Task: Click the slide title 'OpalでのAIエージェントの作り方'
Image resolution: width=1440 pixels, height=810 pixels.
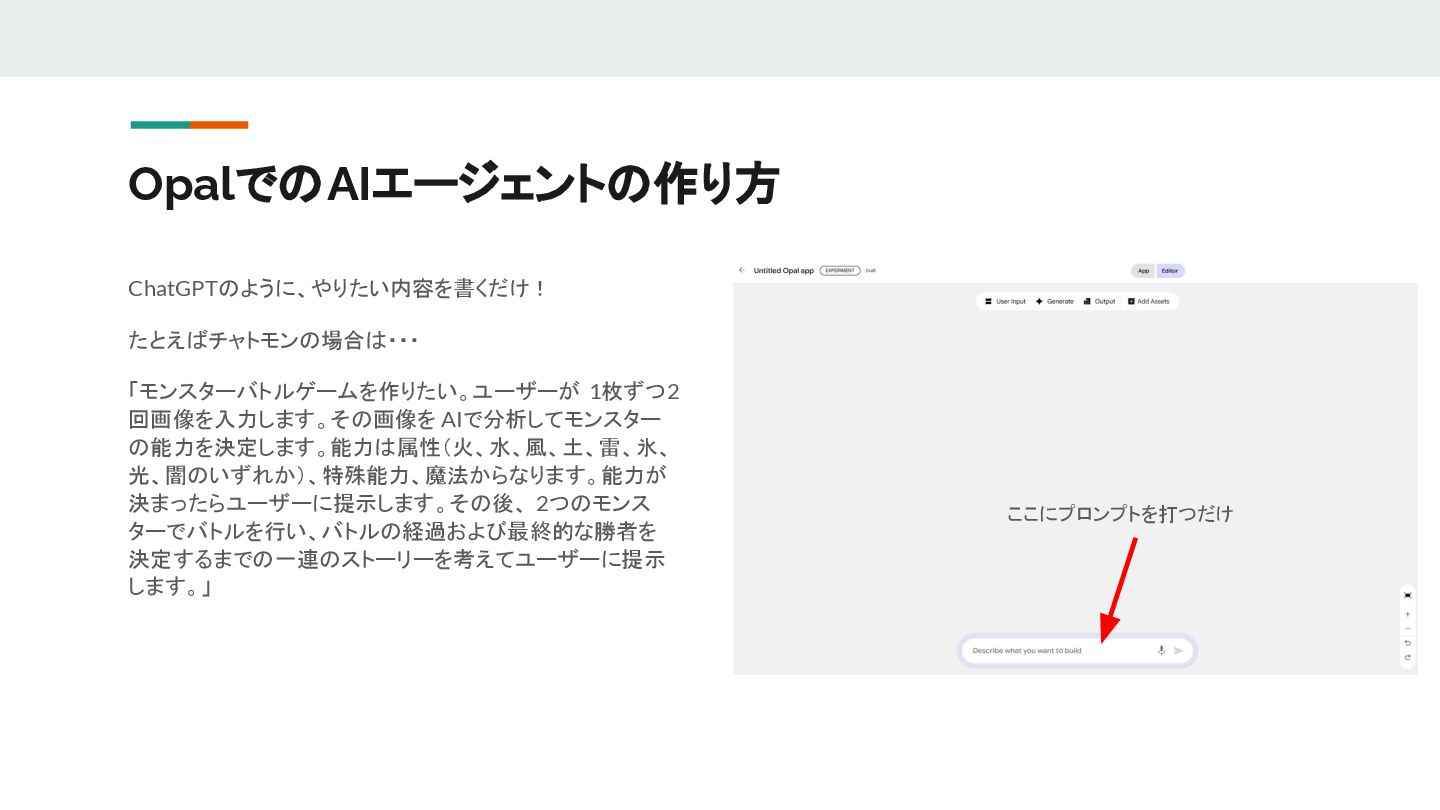Action: [x=453, y=184]
